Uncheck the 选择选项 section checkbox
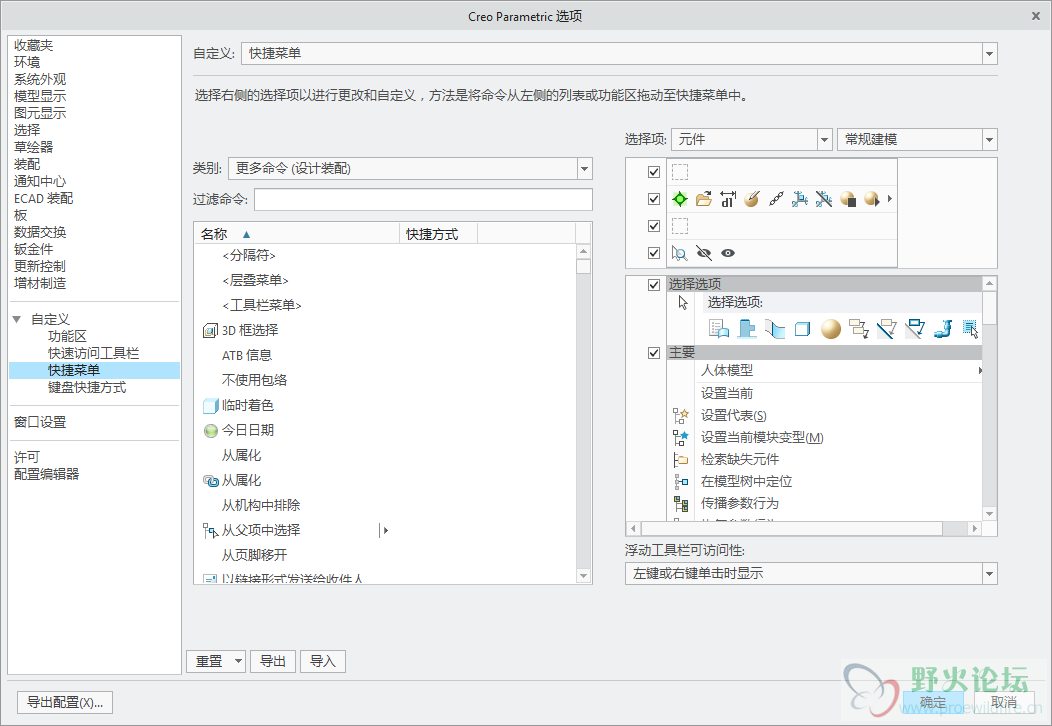Viewport: 1052px width, 726px height. click(654, 284)
